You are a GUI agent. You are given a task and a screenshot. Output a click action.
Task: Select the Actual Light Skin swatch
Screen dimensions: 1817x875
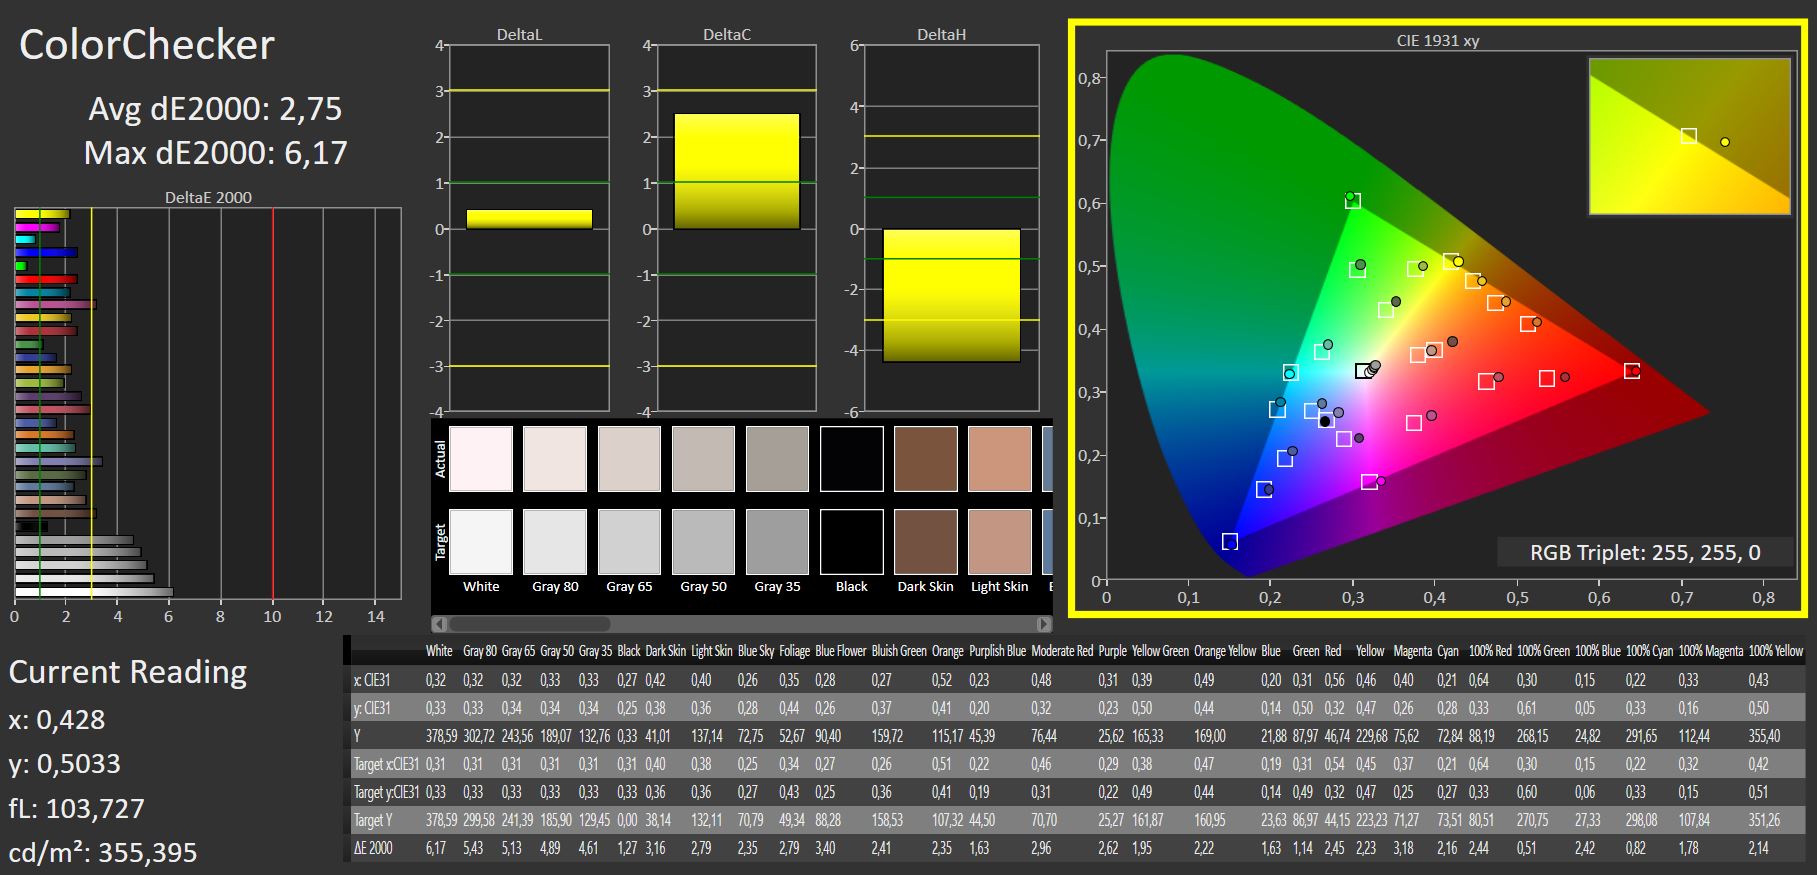pyautogui.click(x=1000, y=459)
